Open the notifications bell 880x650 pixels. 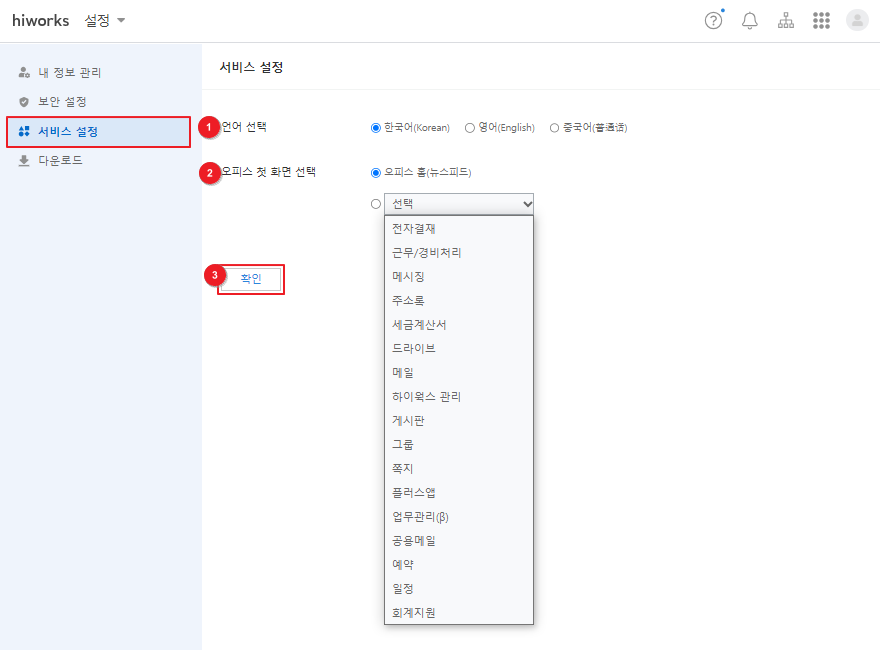point(750,21)
